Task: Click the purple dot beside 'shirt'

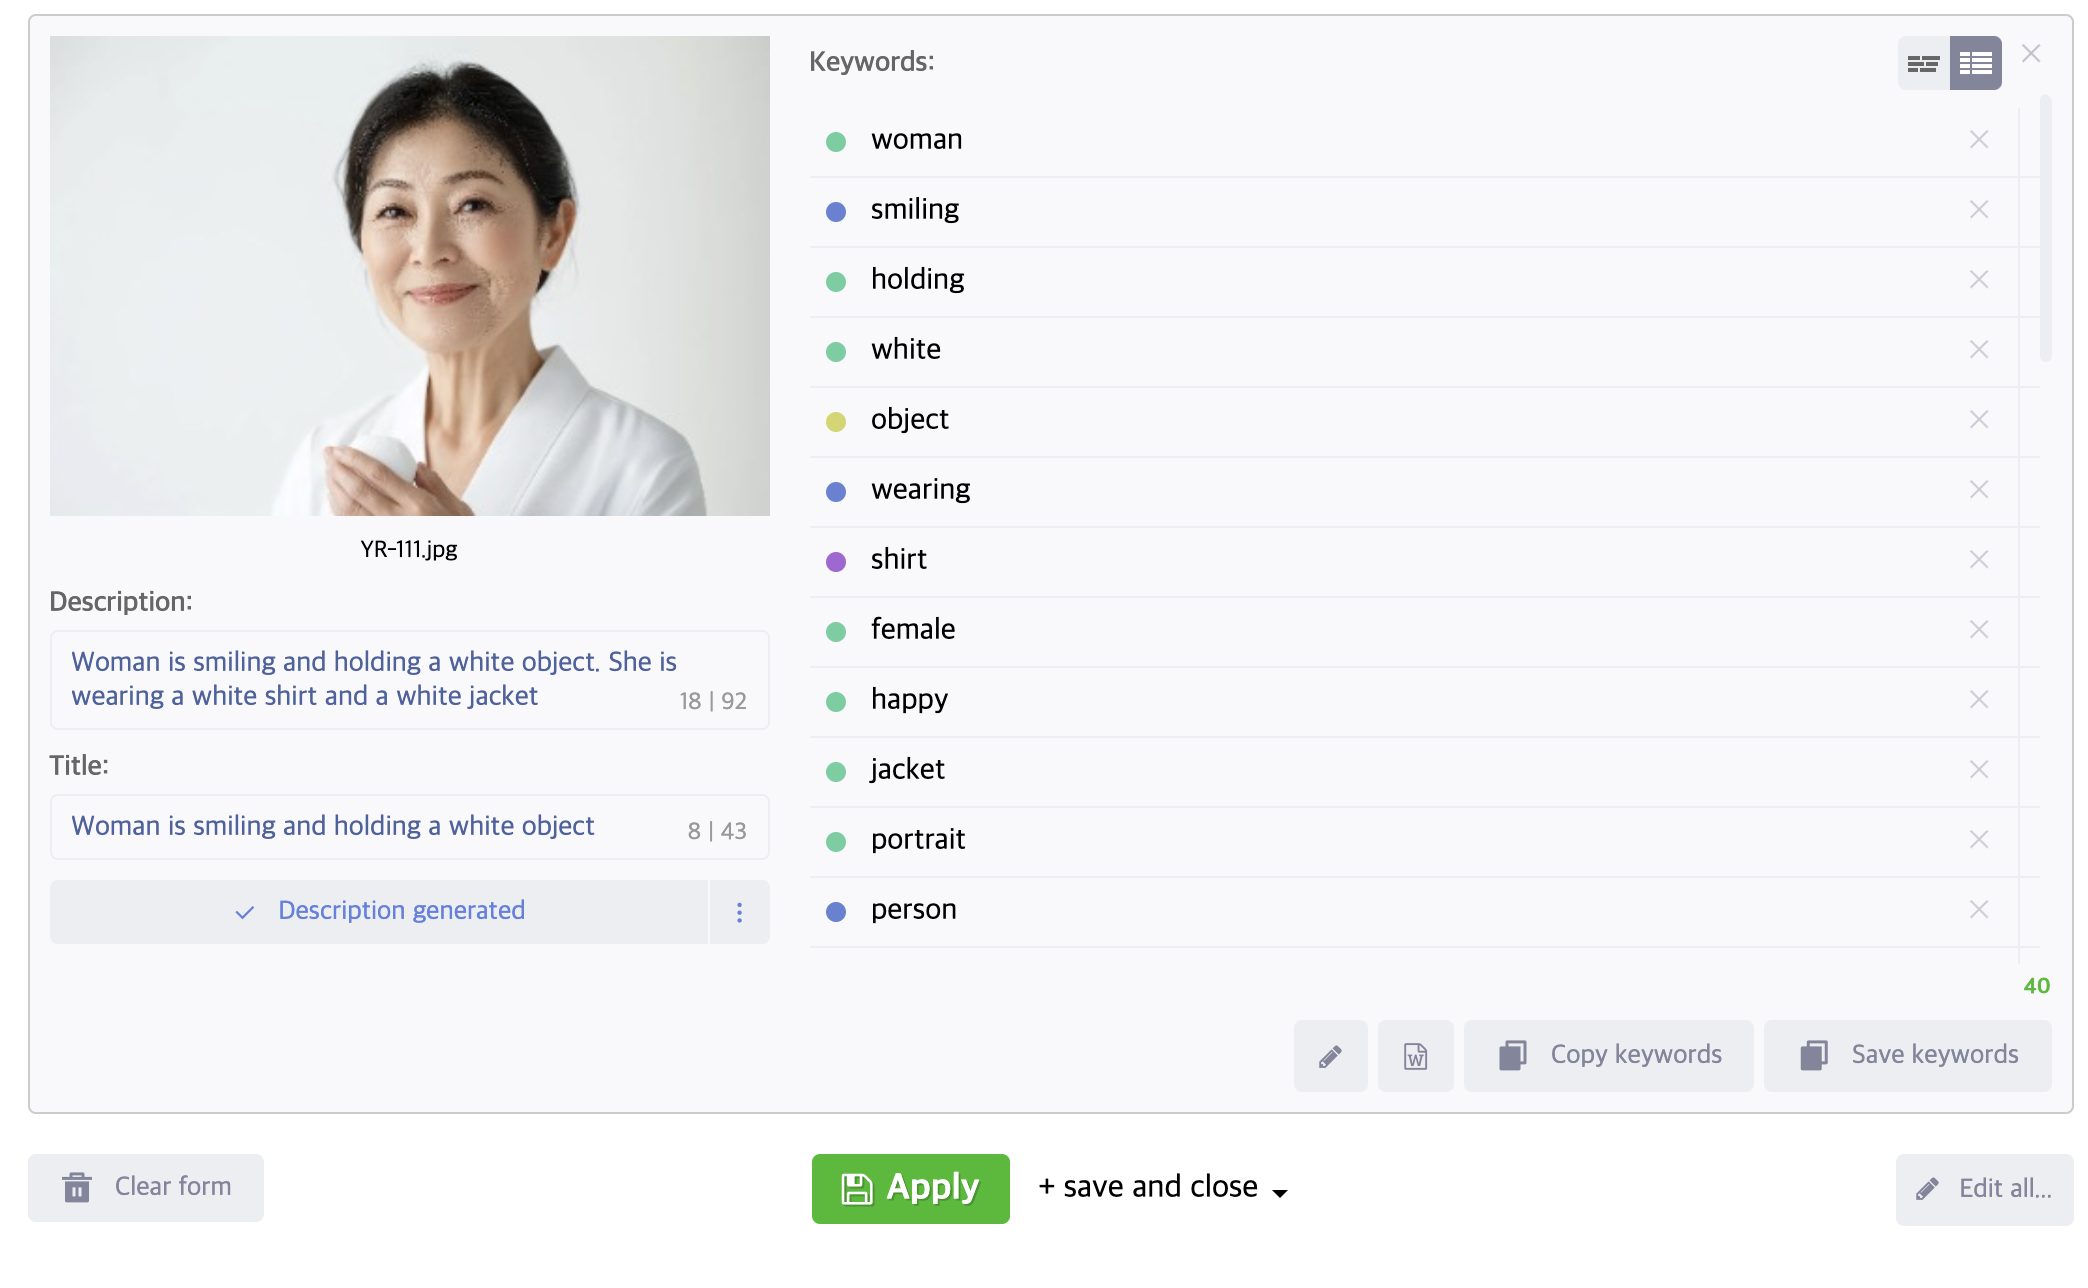Action: (836, 561)
